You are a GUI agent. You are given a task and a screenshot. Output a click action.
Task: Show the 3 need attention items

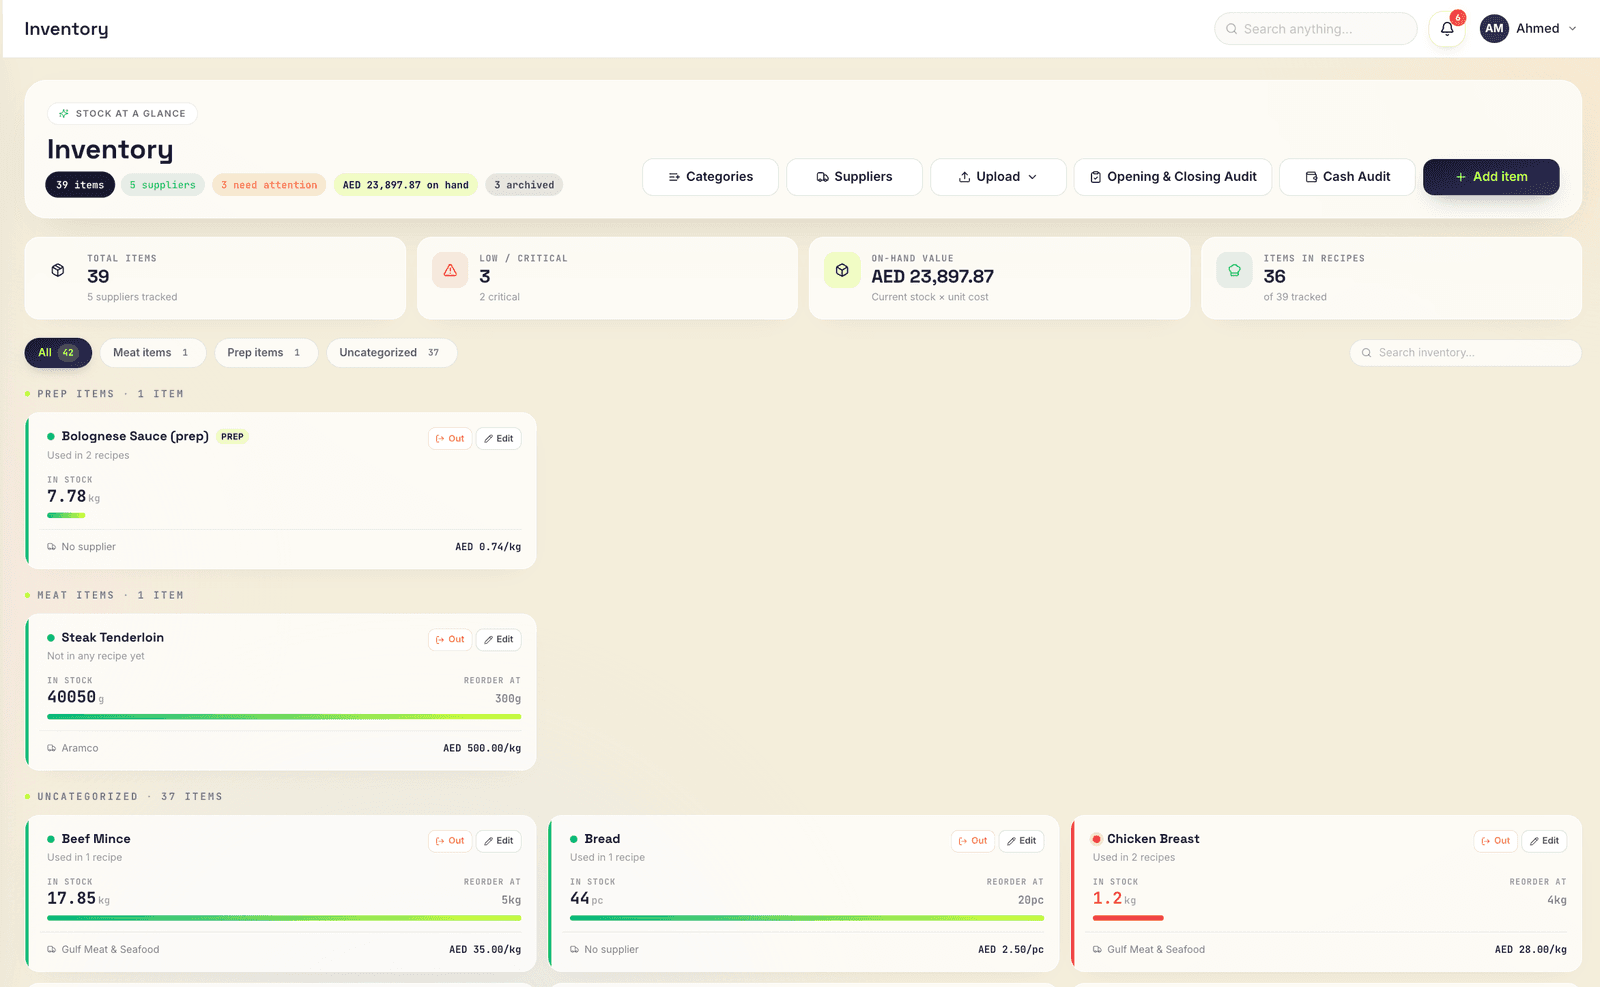269,185
